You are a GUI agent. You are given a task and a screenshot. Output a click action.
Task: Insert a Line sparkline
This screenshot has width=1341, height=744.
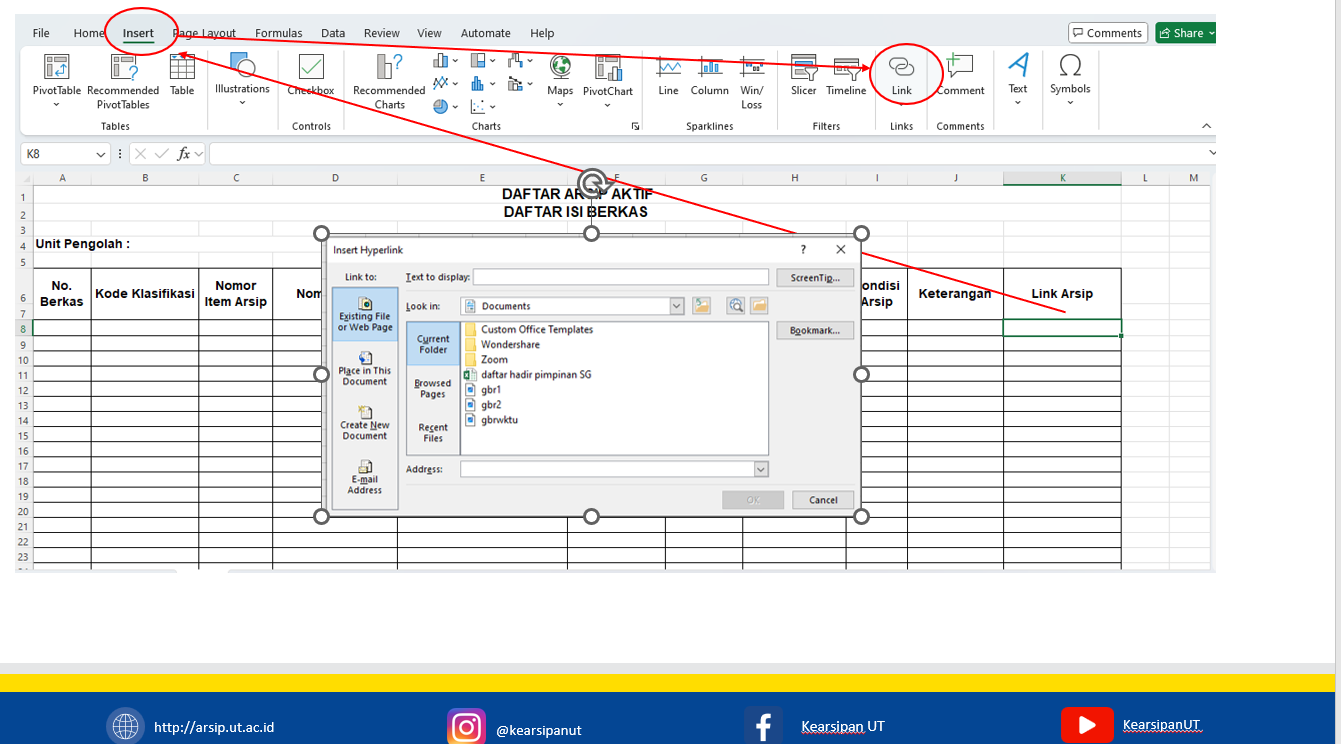pos(668,68)
